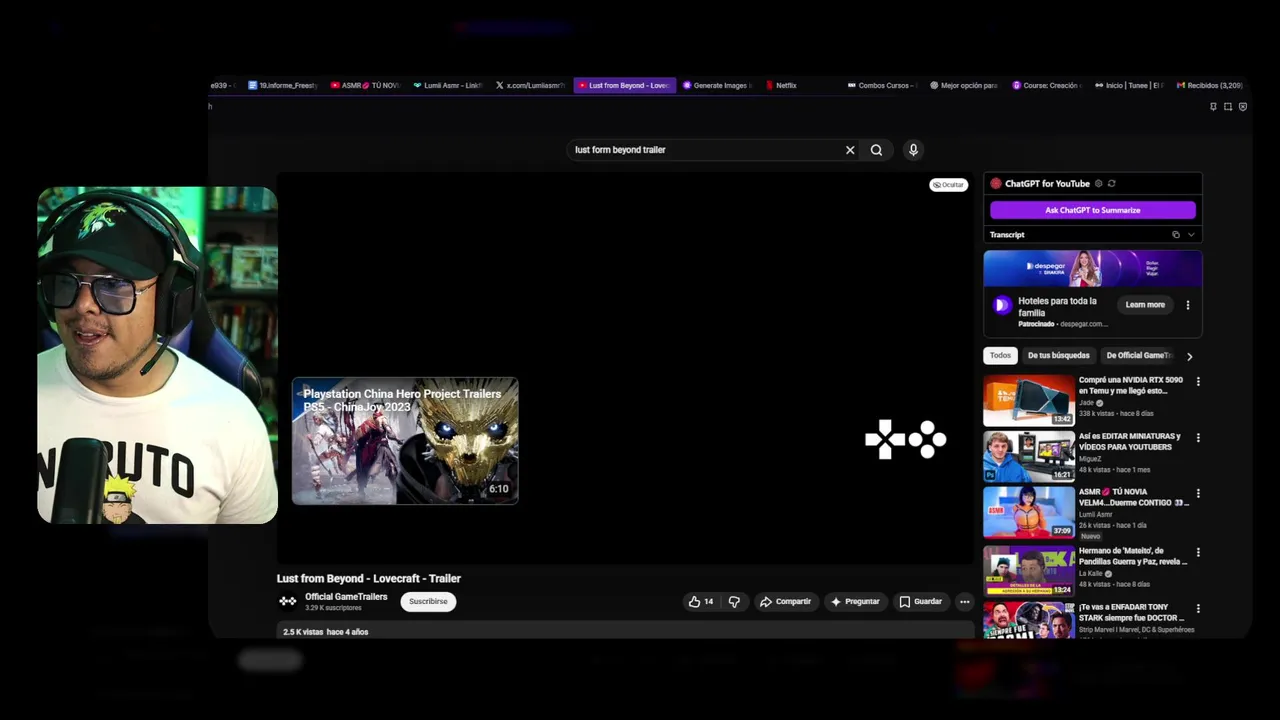Open the 'Hermano de Mateito' video thumbnail
Viewport: 1280px width, 720px height.
coord(1029,570)
